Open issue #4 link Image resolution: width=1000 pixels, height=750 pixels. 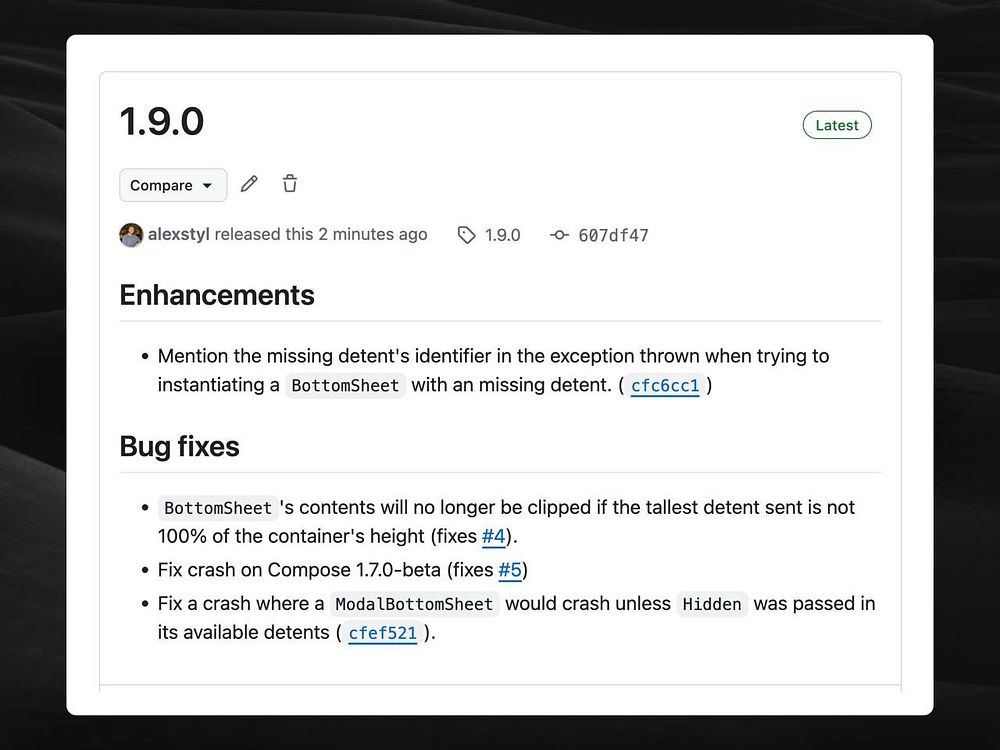[494, 537]
